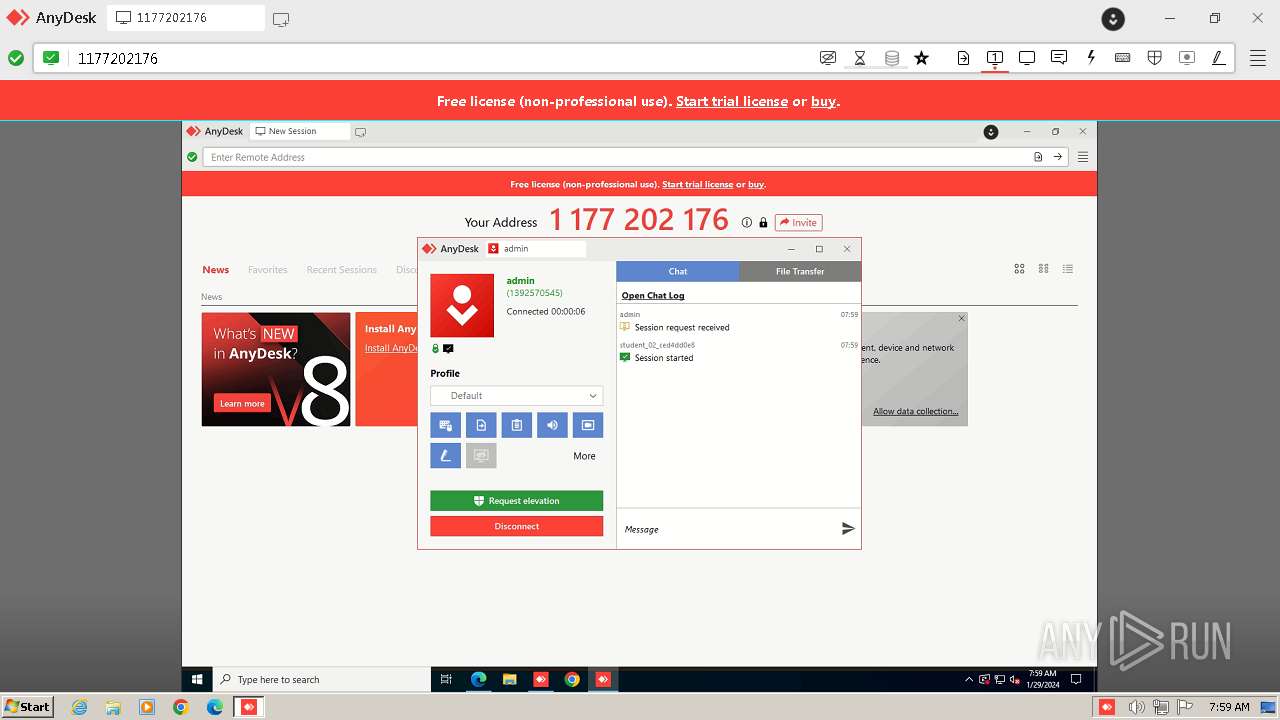
Task: Click local volume tray icon
Action: [x=1137, y=707]
